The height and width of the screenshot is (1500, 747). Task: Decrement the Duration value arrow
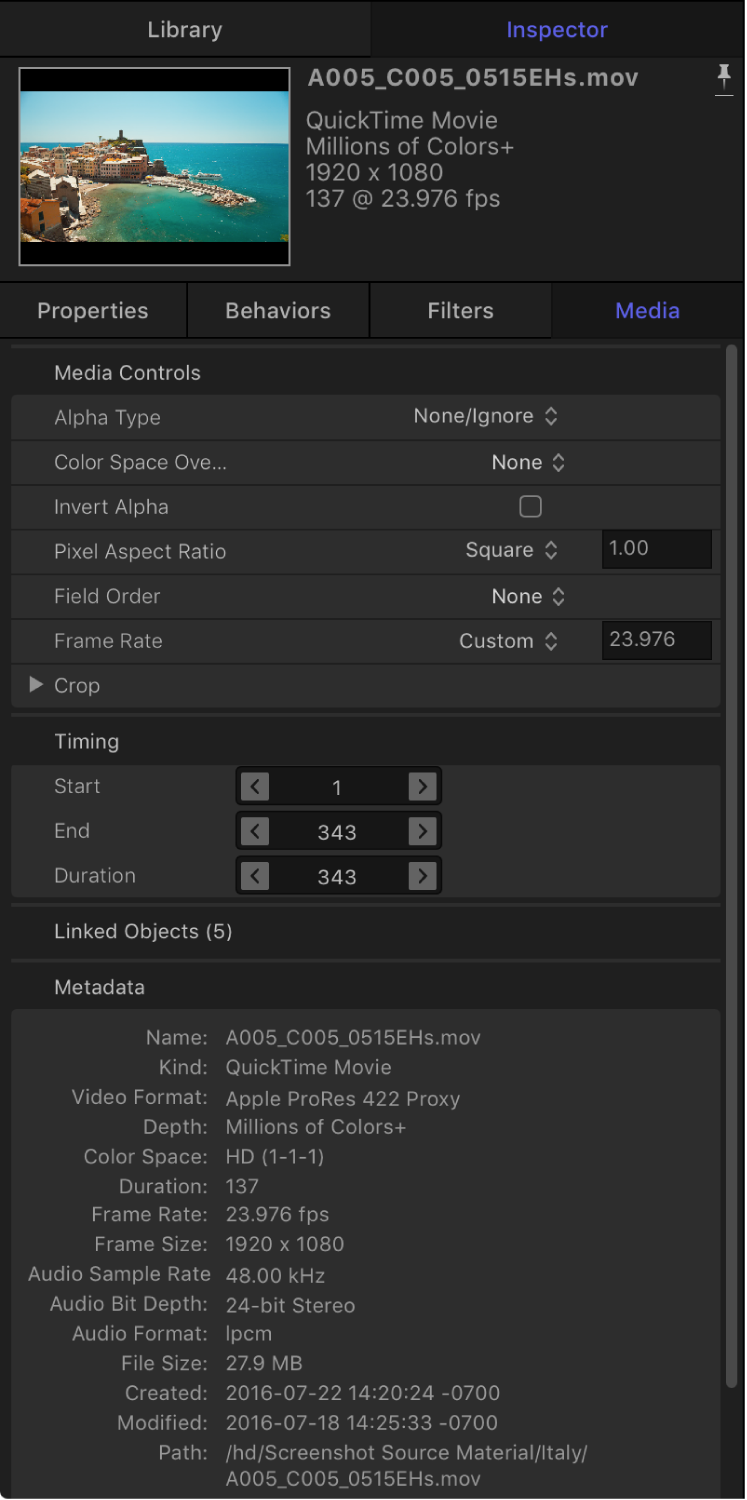tap(255, 877)
